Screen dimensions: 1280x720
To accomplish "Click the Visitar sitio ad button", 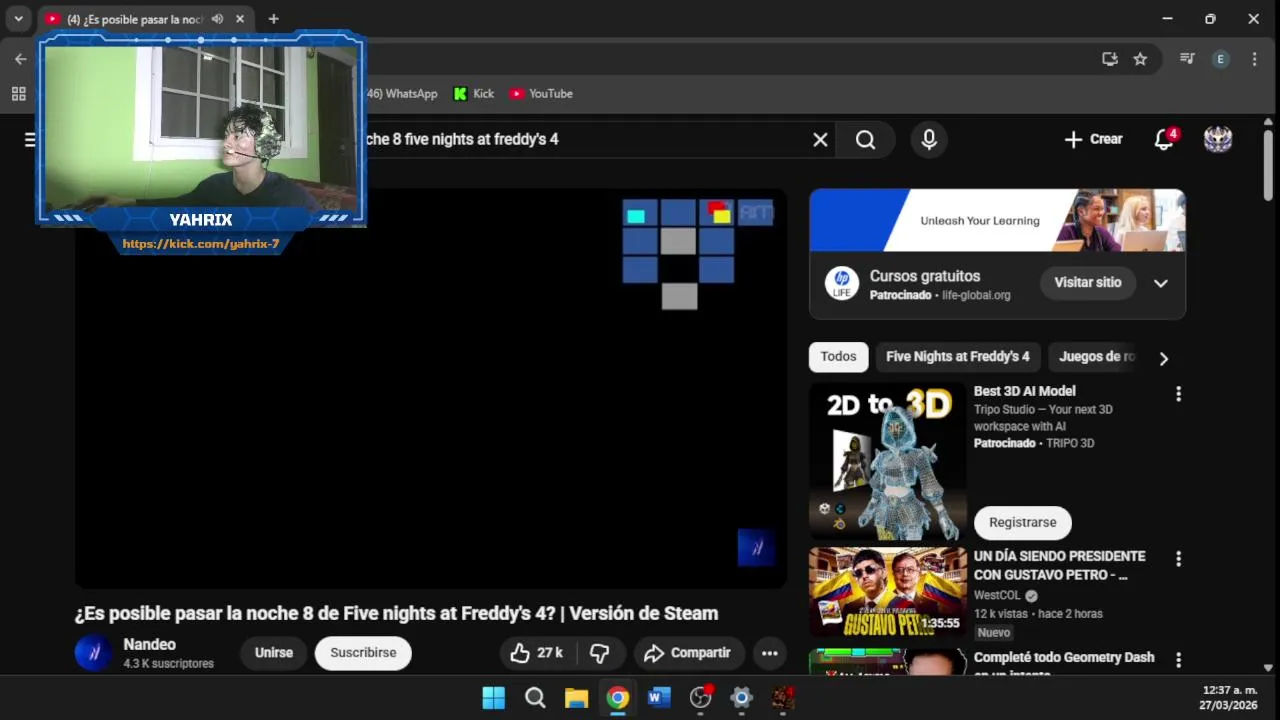I will [x=1088, y=283].
